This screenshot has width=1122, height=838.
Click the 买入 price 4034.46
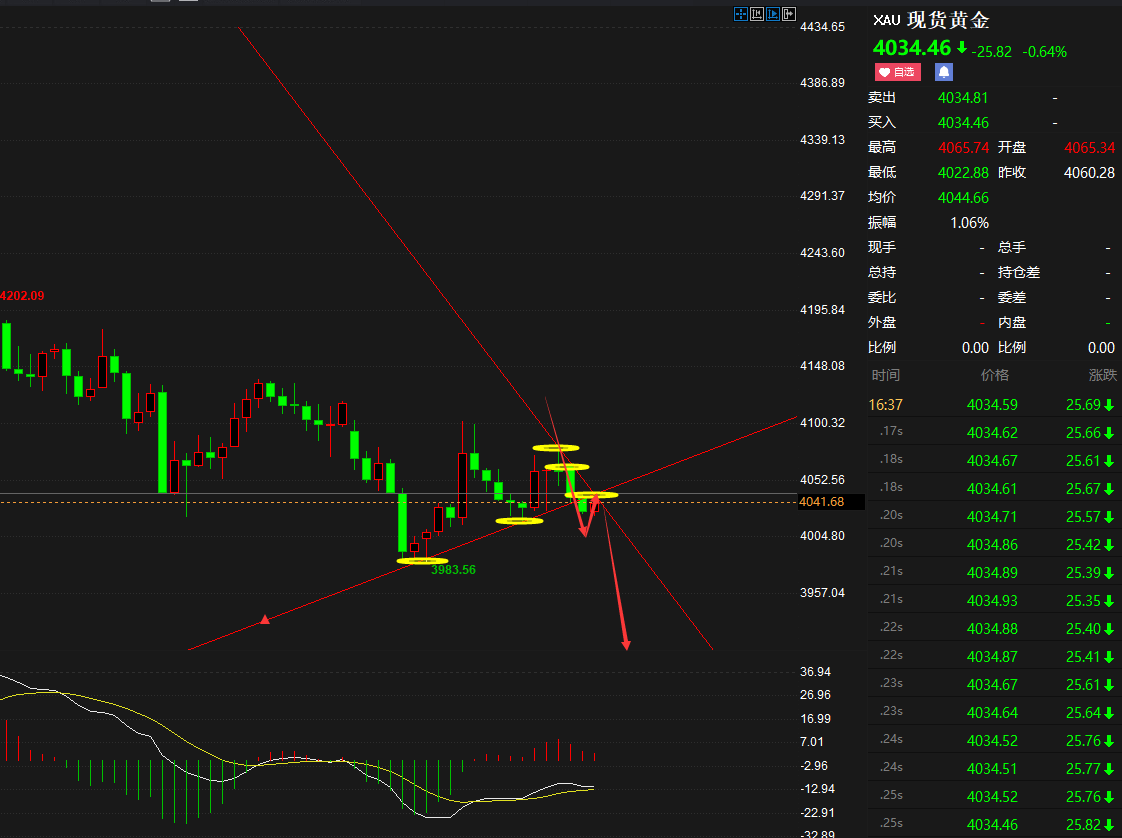[962, 123]
